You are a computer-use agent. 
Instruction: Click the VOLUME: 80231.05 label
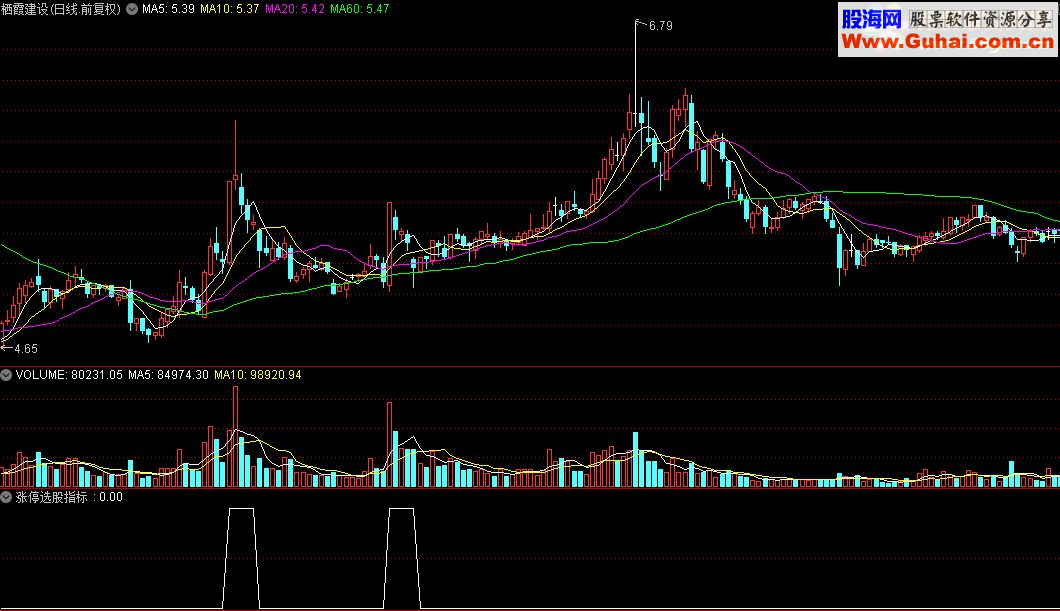(69, 374)
